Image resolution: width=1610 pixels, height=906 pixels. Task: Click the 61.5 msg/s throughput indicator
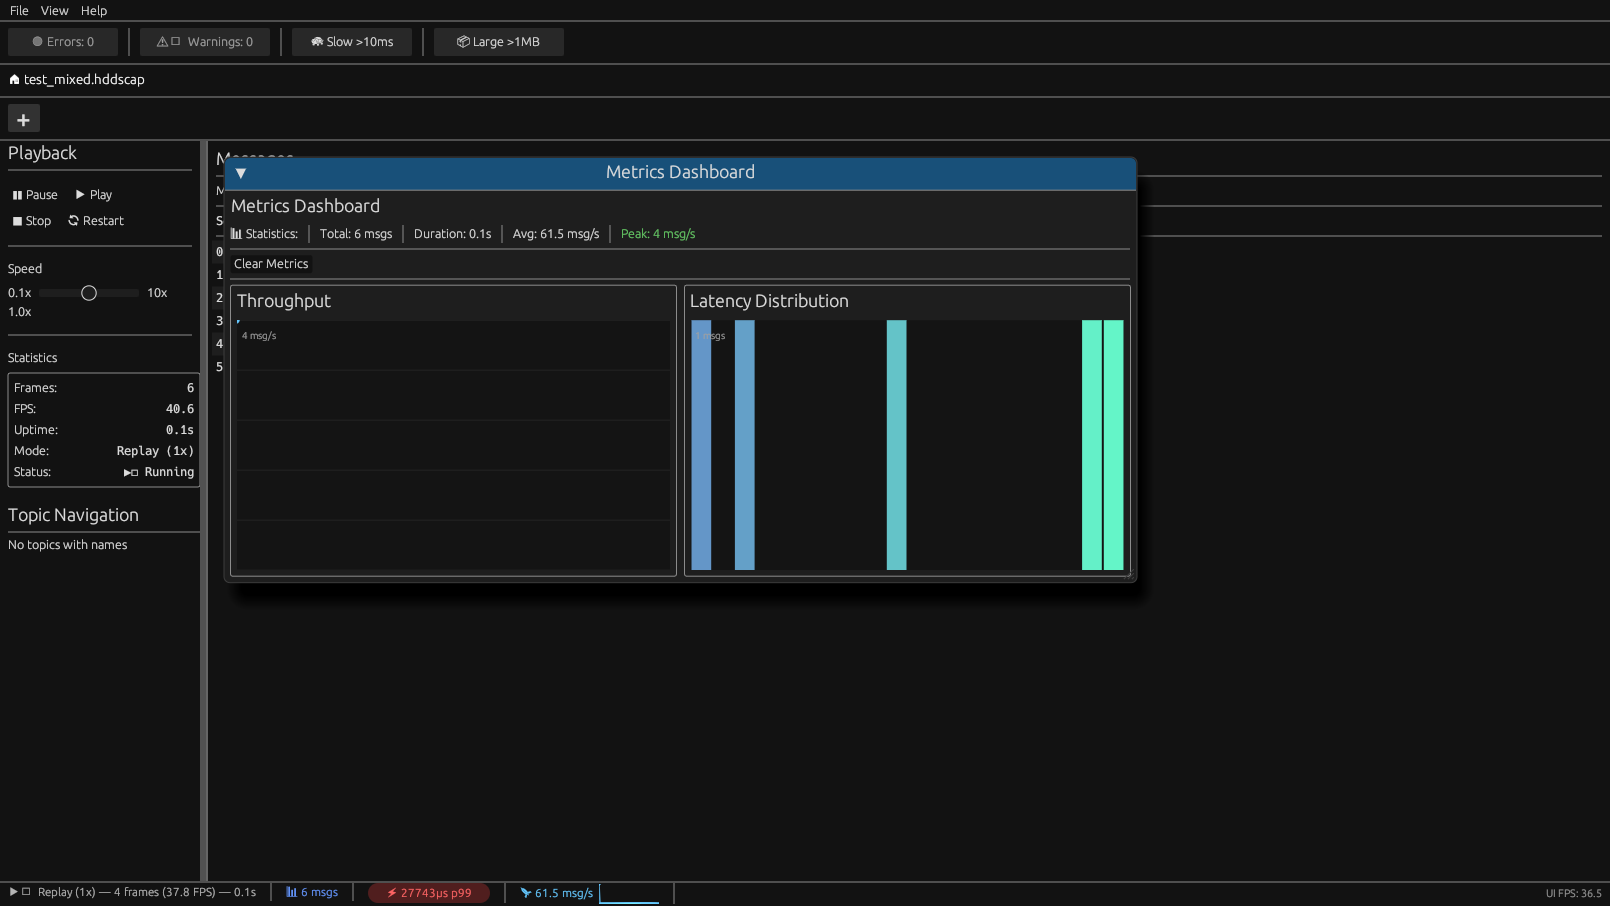(x=556, y=892)
